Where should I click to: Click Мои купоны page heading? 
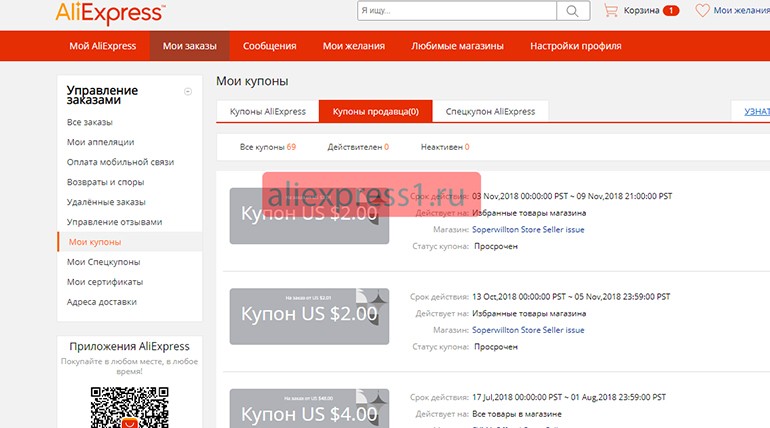(252, 81)
